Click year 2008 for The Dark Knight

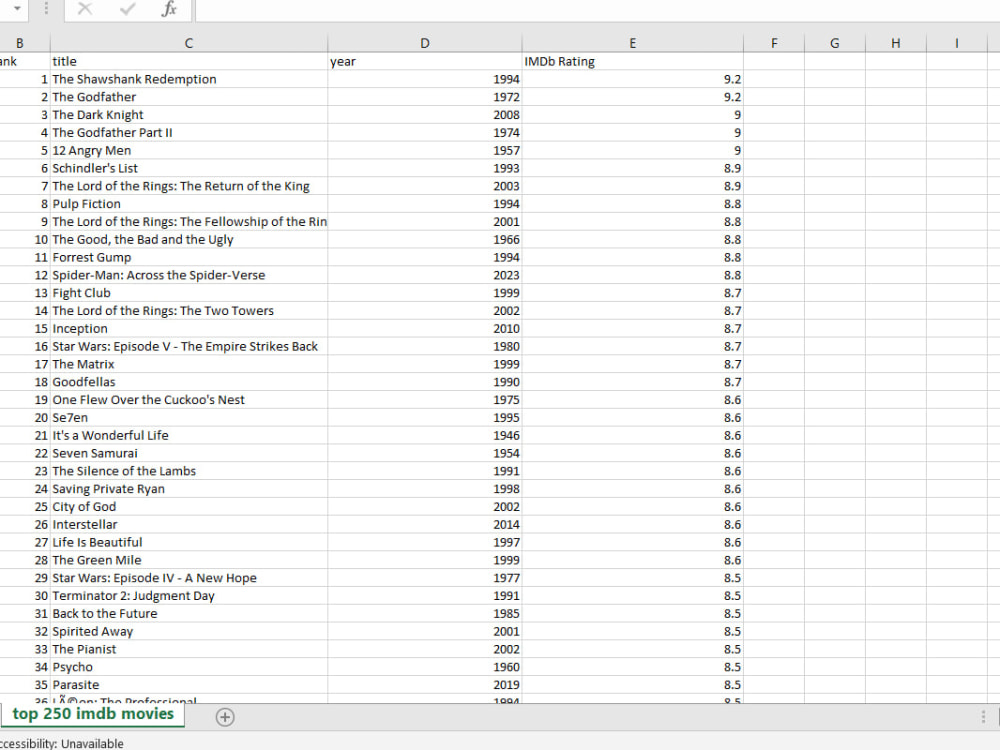[425, 115]
